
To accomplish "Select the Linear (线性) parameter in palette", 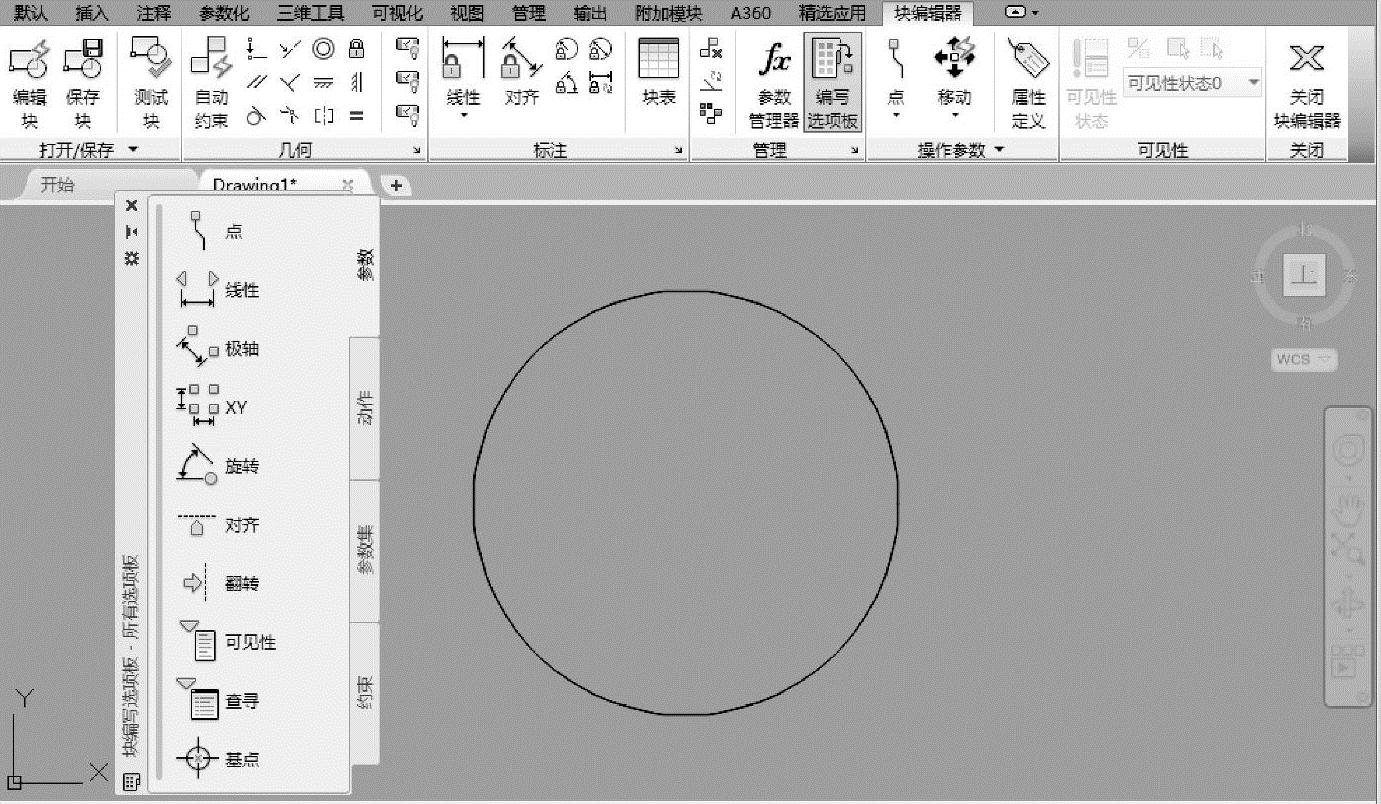I will click(x=217, y=290).
